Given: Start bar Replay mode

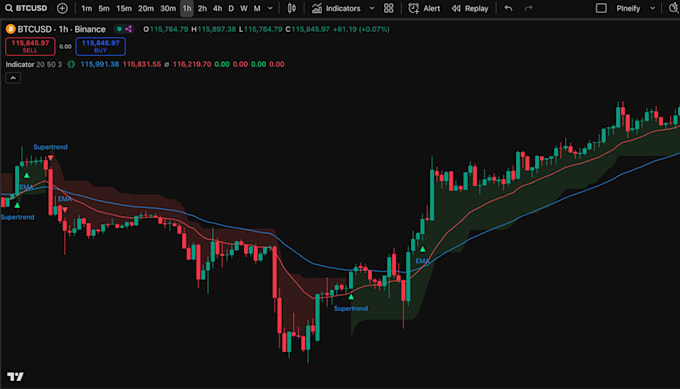Looking at the screenshot, I should [470, 8].
